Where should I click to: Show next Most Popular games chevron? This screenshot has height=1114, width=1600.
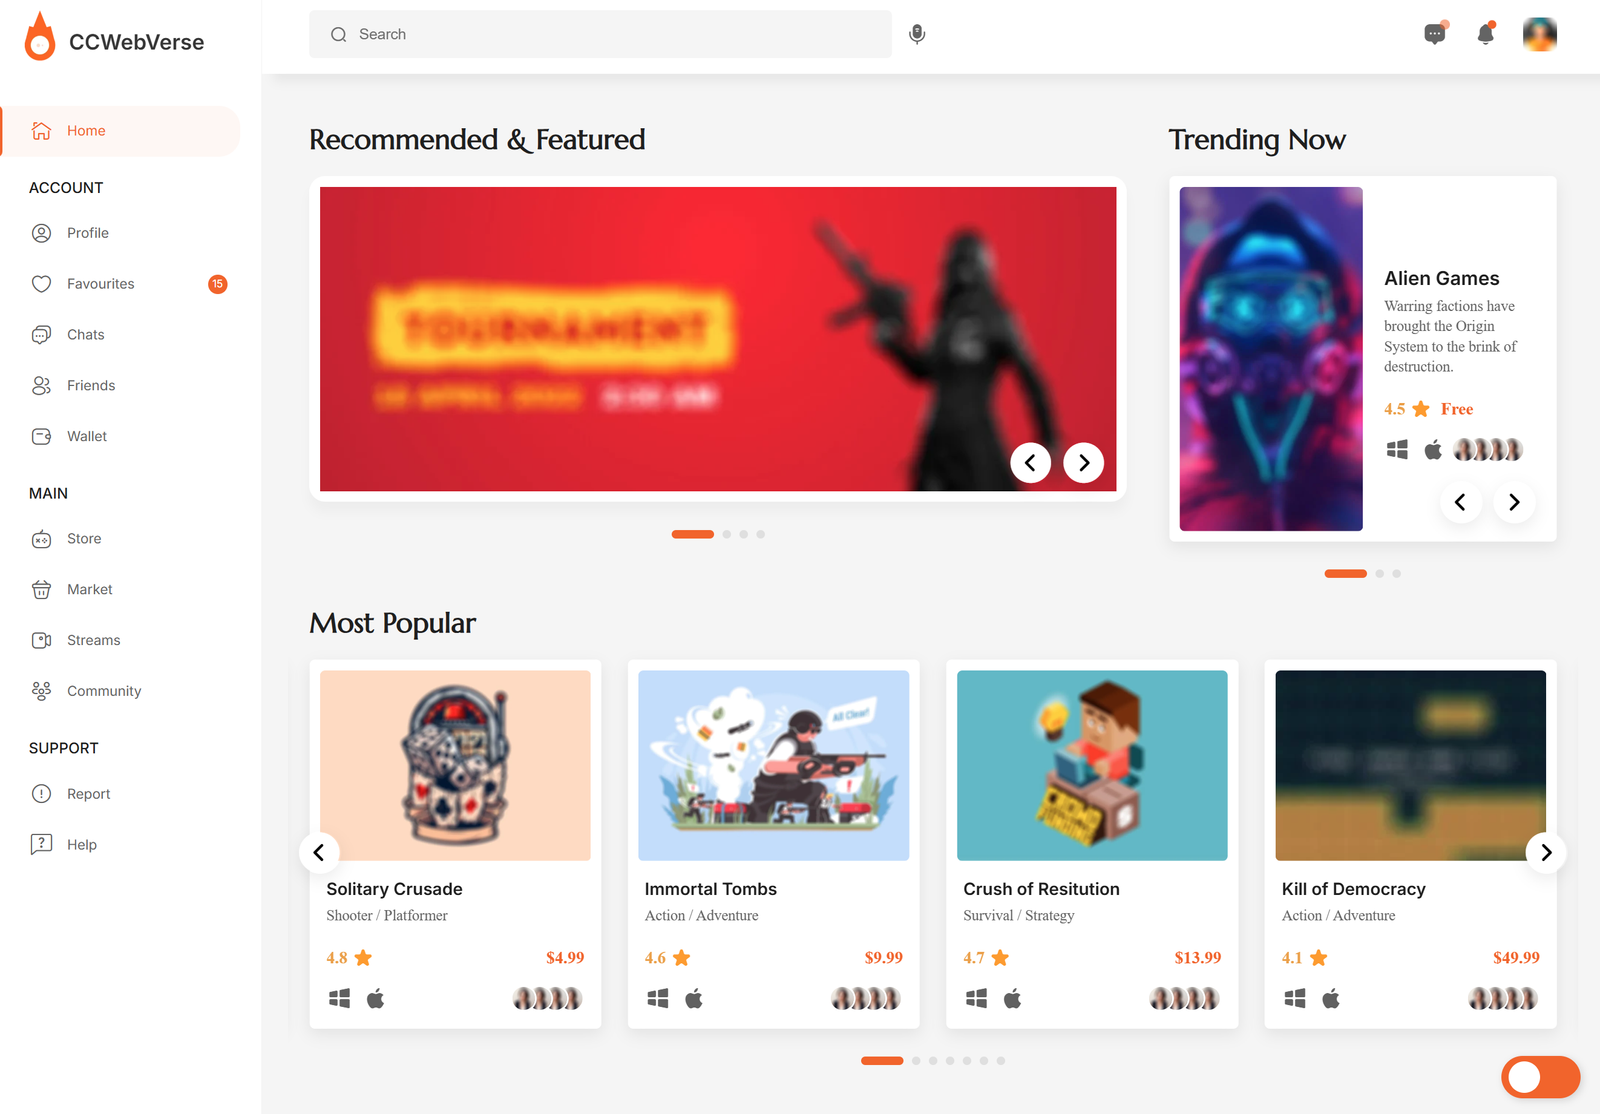point(1546,853)
